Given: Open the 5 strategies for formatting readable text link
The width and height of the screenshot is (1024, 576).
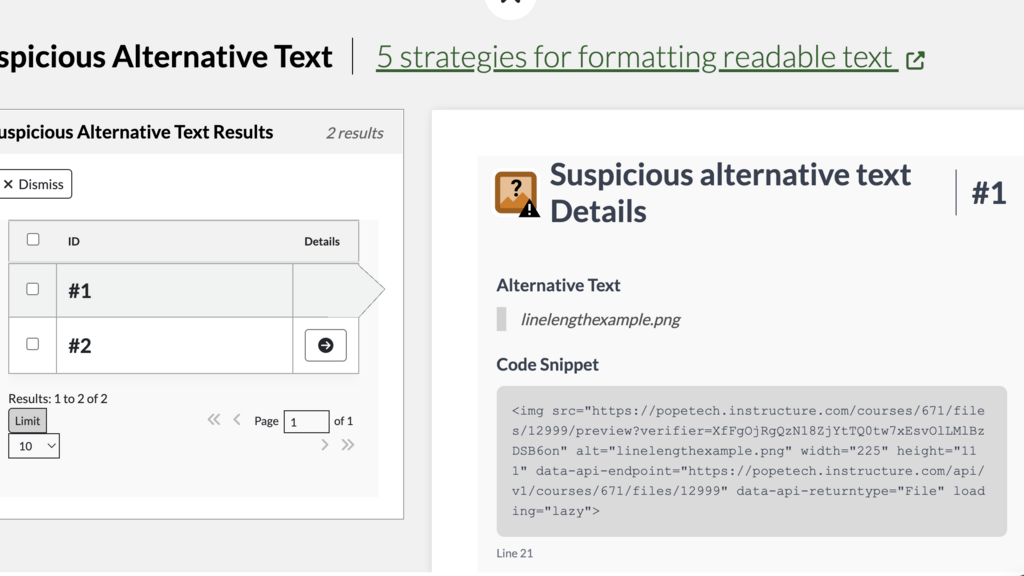Looking at the screenshot, I should pos(635,58).
